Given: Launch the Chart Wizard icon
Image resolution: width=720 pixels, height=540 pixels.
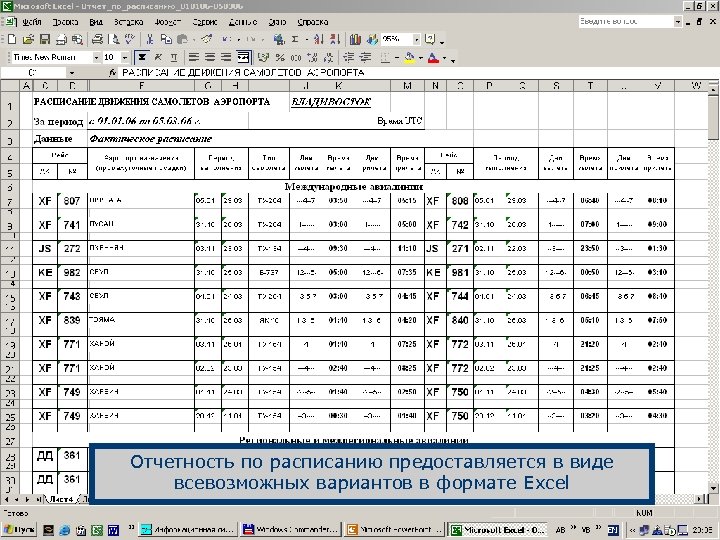Looking at the screenshot, I should coord(355,39).
